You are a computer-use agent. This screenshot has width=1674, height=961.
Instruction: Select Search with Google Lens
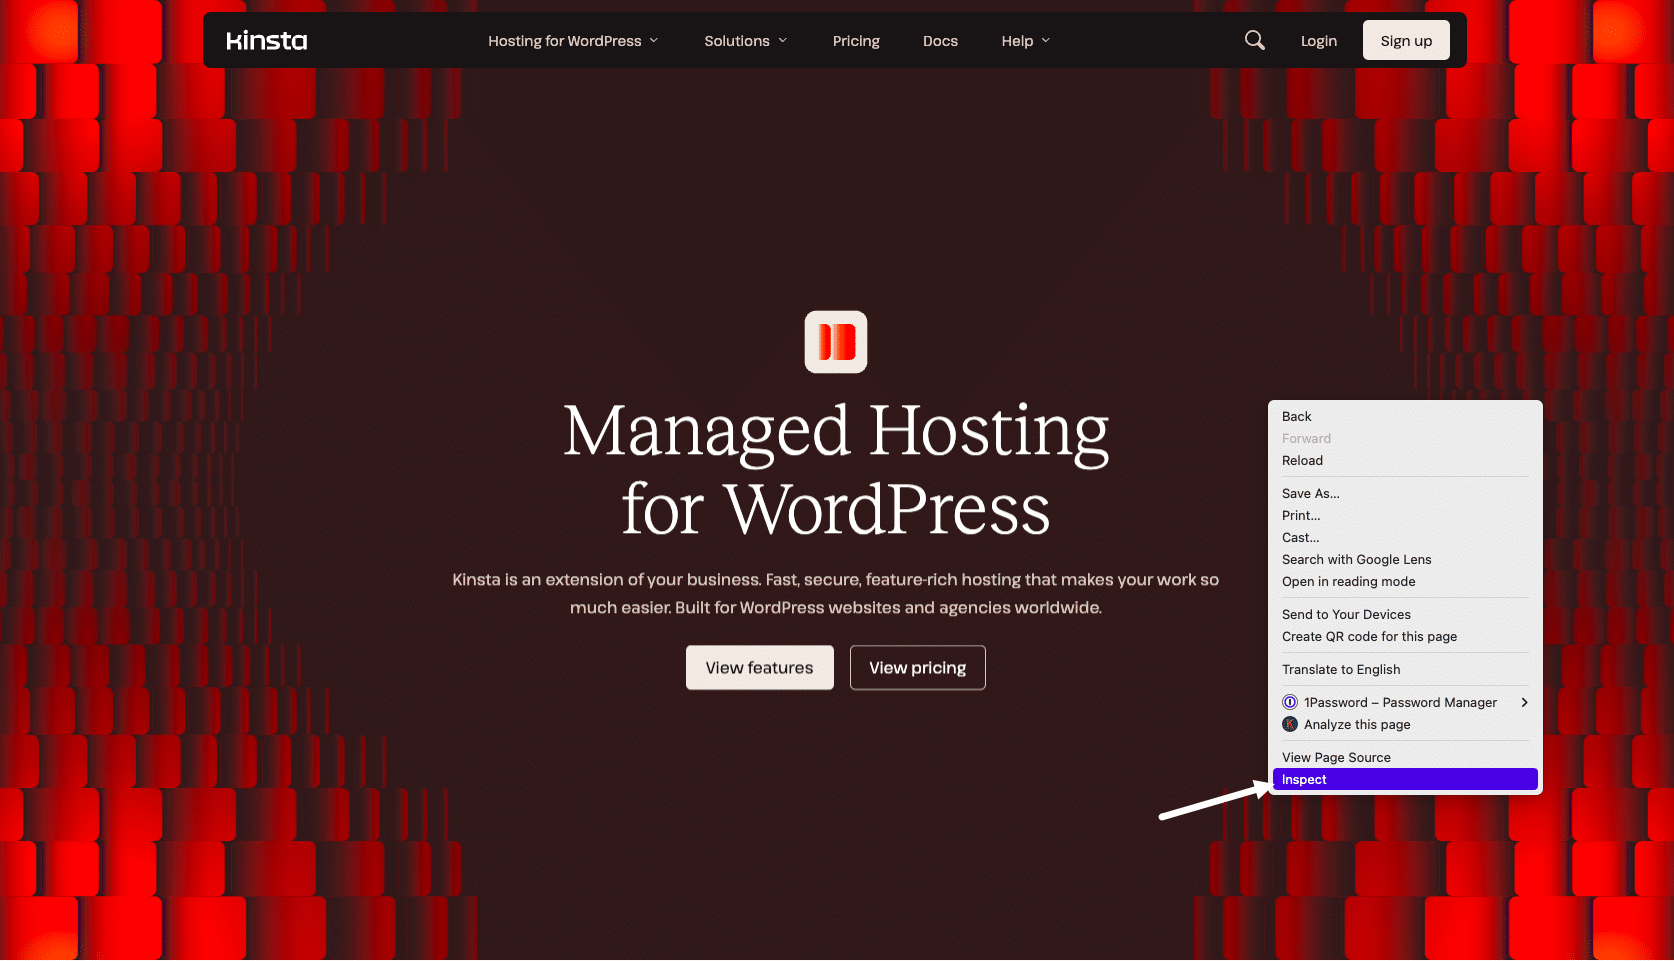click(x=1405, y=559)
